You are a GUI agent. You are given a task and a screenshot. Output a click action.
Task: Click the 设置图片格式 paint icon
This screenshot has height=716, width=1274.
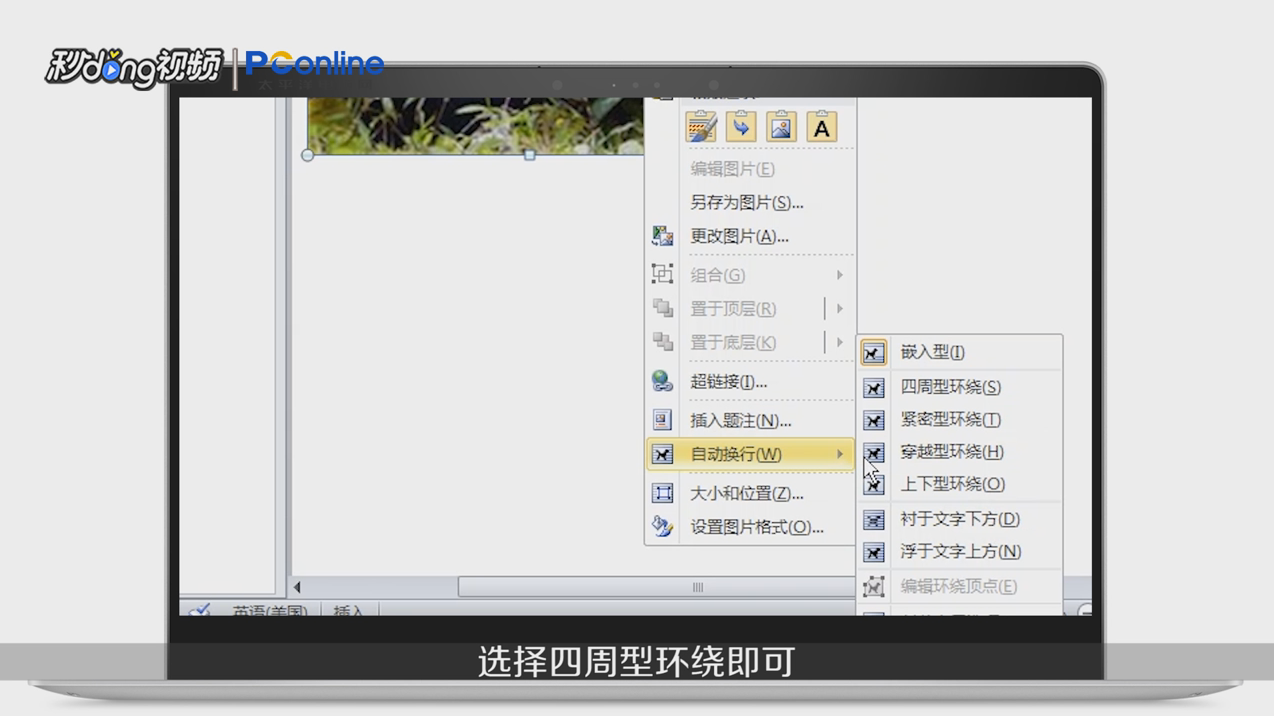point(662,527)
